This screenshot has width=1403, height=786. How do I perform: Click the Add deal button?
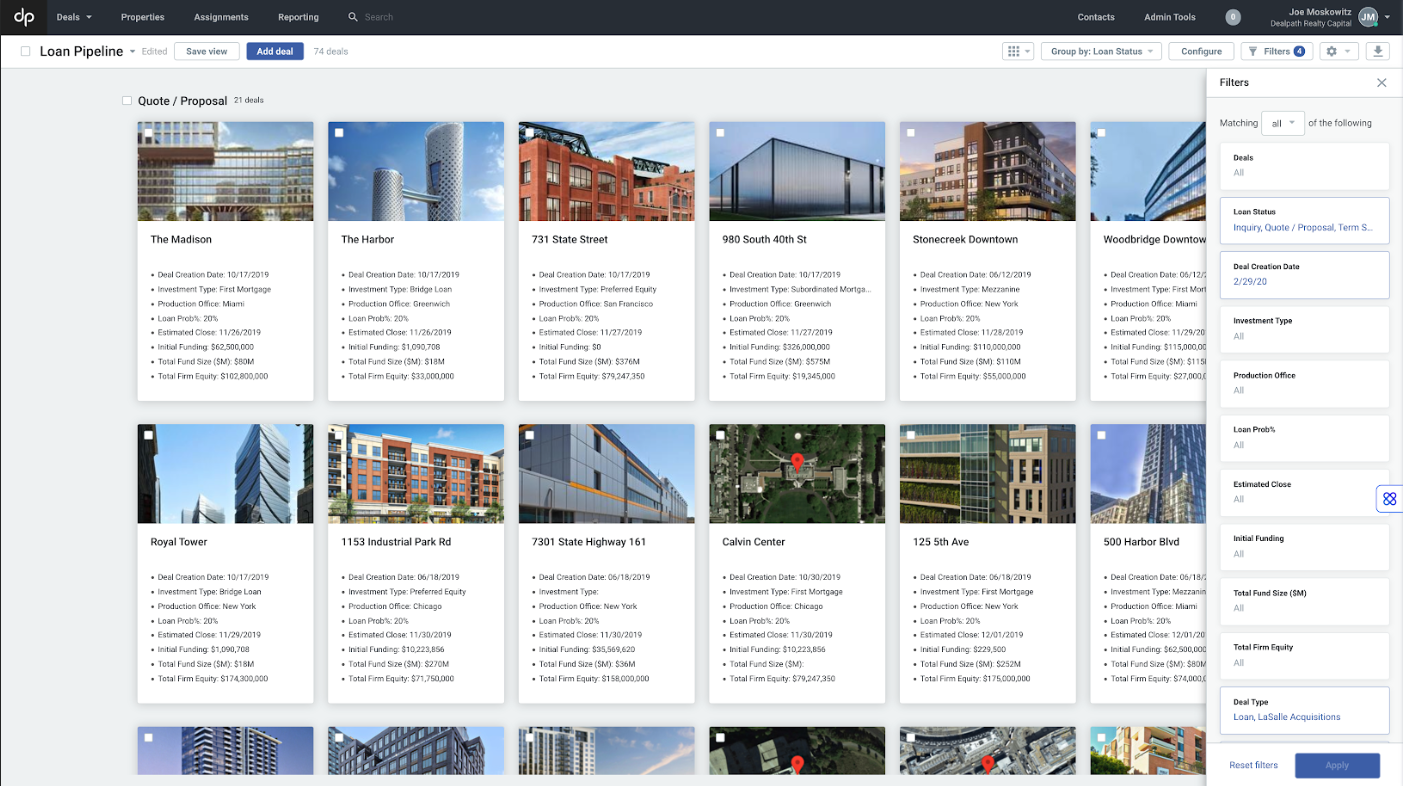point(274,51)
